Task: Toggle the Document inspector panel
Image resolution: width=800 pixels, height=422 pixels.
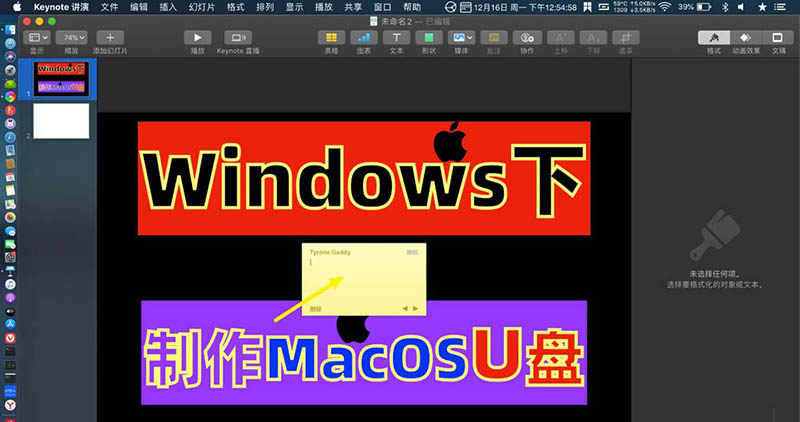Action: pyautogui.click(x=778, y=37)
